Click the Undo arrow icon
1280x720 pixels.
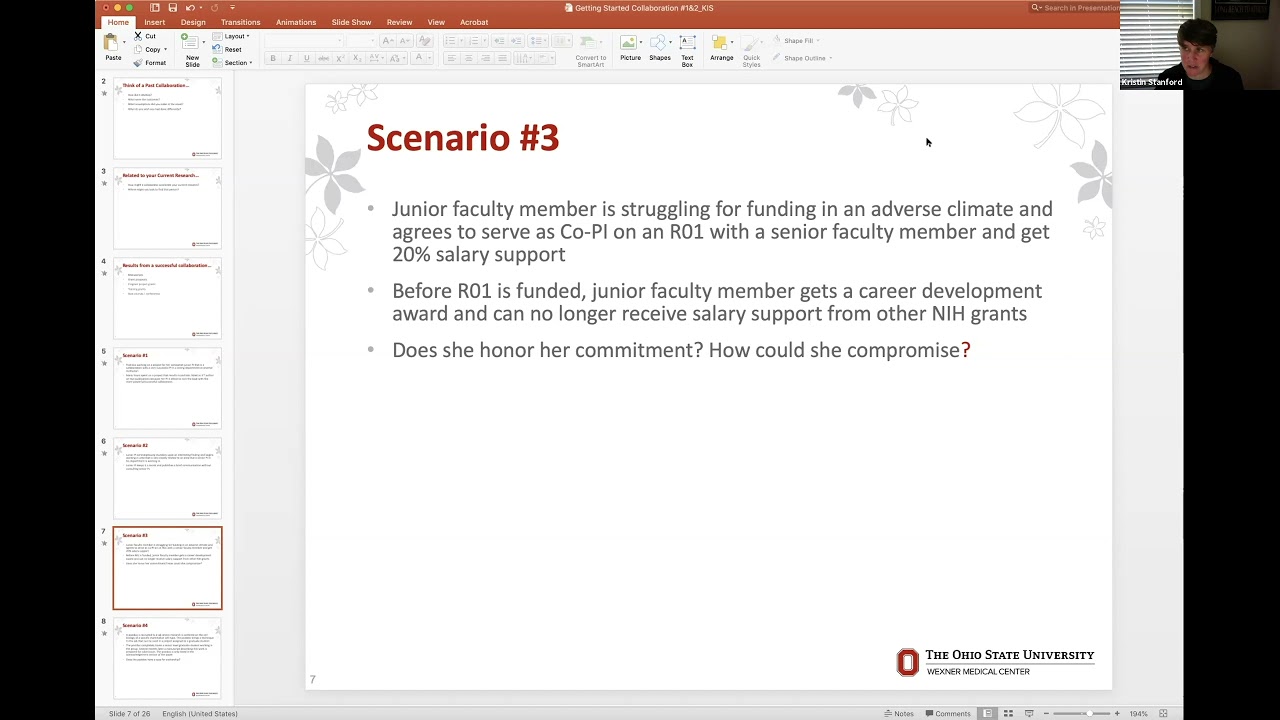tap(190, 7)
